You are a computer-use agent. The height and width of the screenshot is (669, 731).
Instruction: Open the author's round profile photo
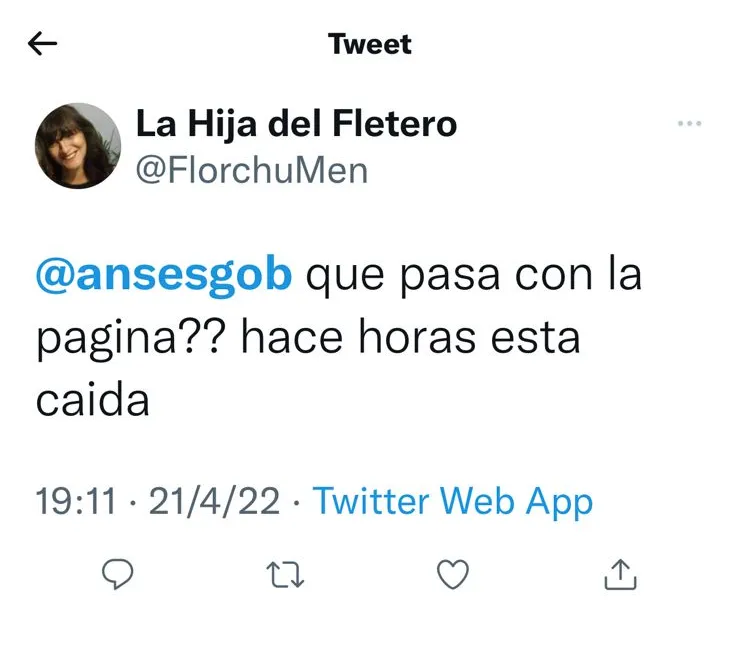click(78, 146)
